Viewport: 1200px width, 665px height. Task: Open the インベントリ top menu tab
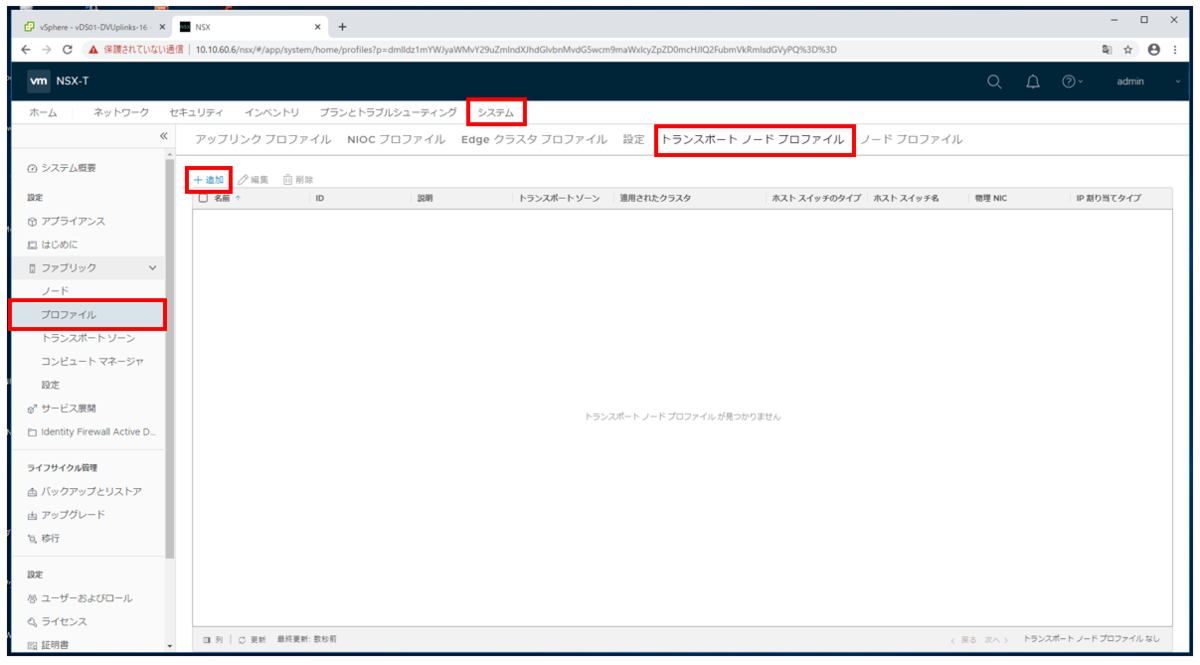[271, 113]
